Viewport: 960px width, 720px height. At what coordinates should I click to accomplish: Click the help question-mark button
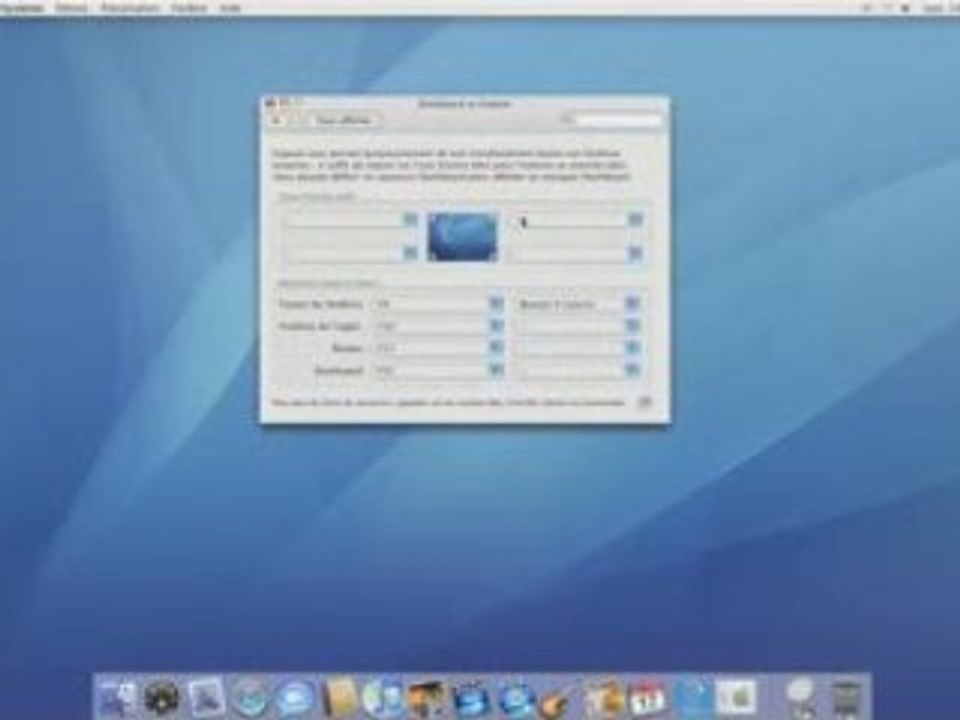click(645, 402)
